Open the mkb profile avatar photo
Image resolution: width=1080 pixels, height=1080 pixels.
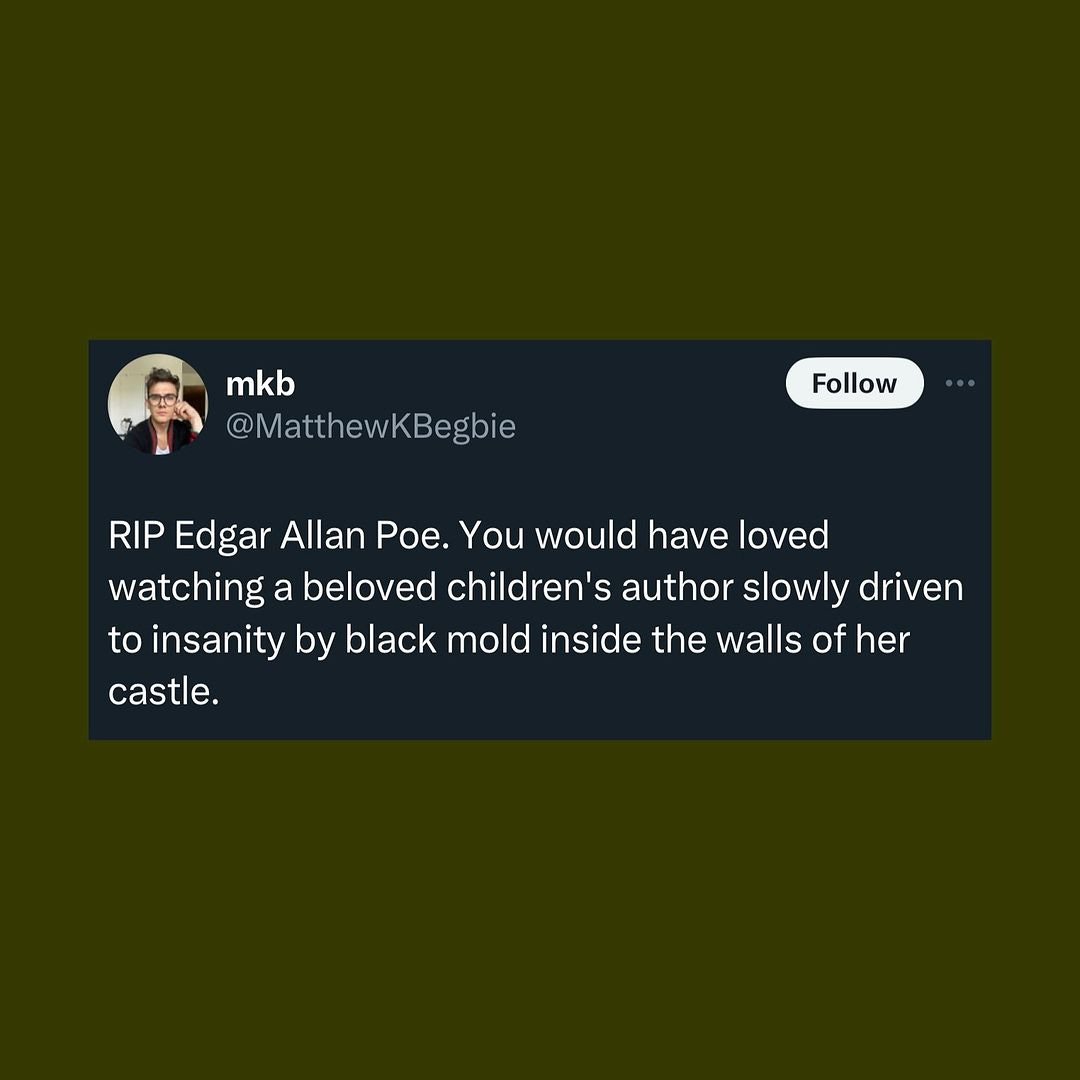pos(158,404)
